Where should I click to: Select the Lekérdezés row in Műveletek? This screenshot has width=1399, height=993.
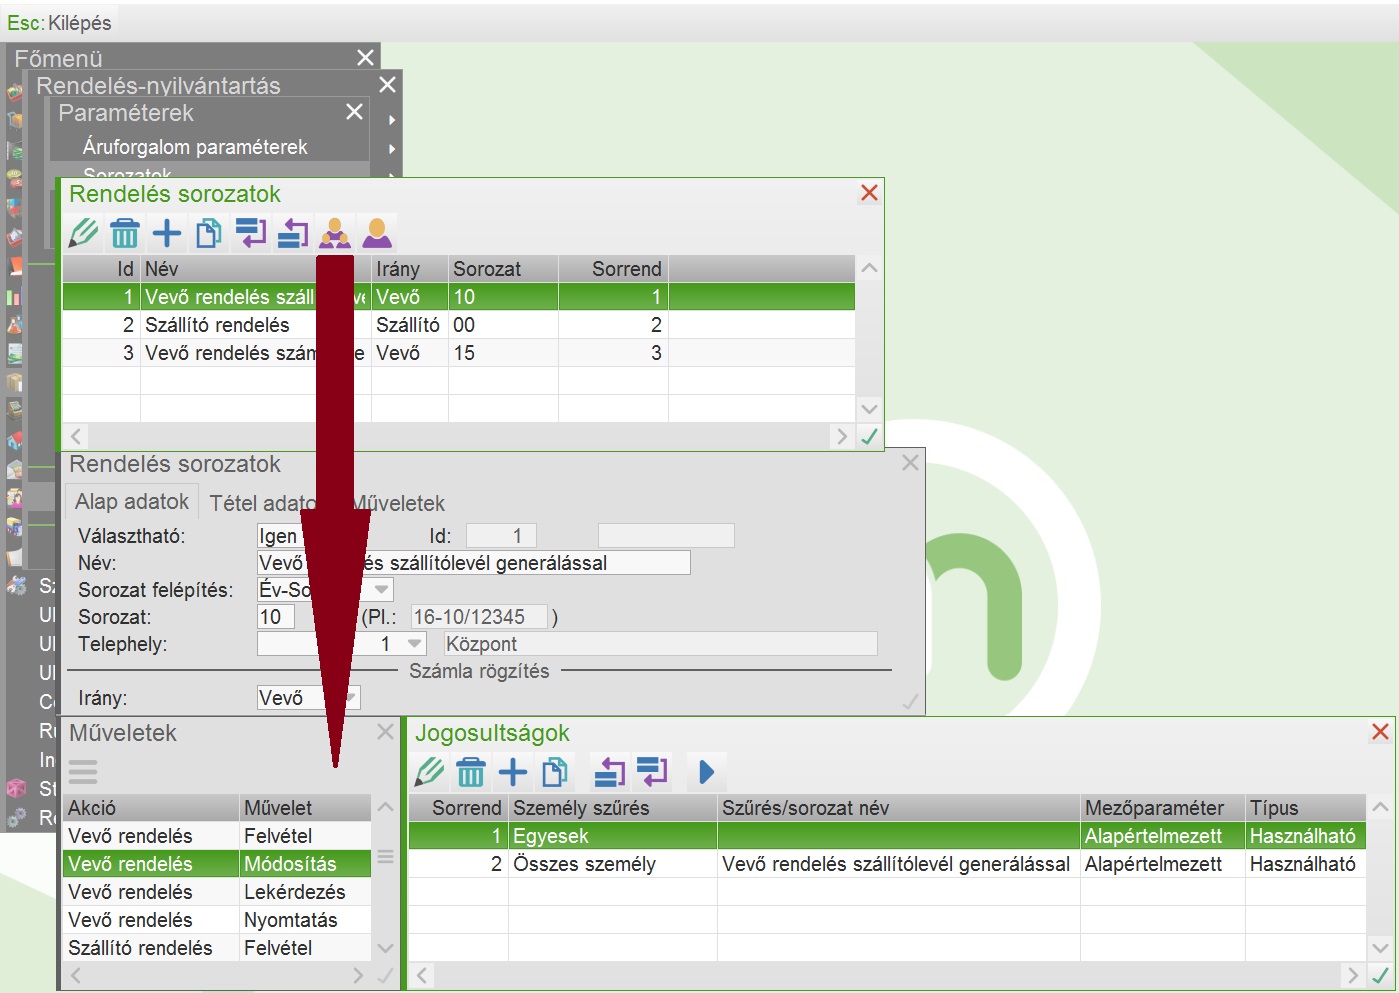pyautogui.click(x=217, y=892)
